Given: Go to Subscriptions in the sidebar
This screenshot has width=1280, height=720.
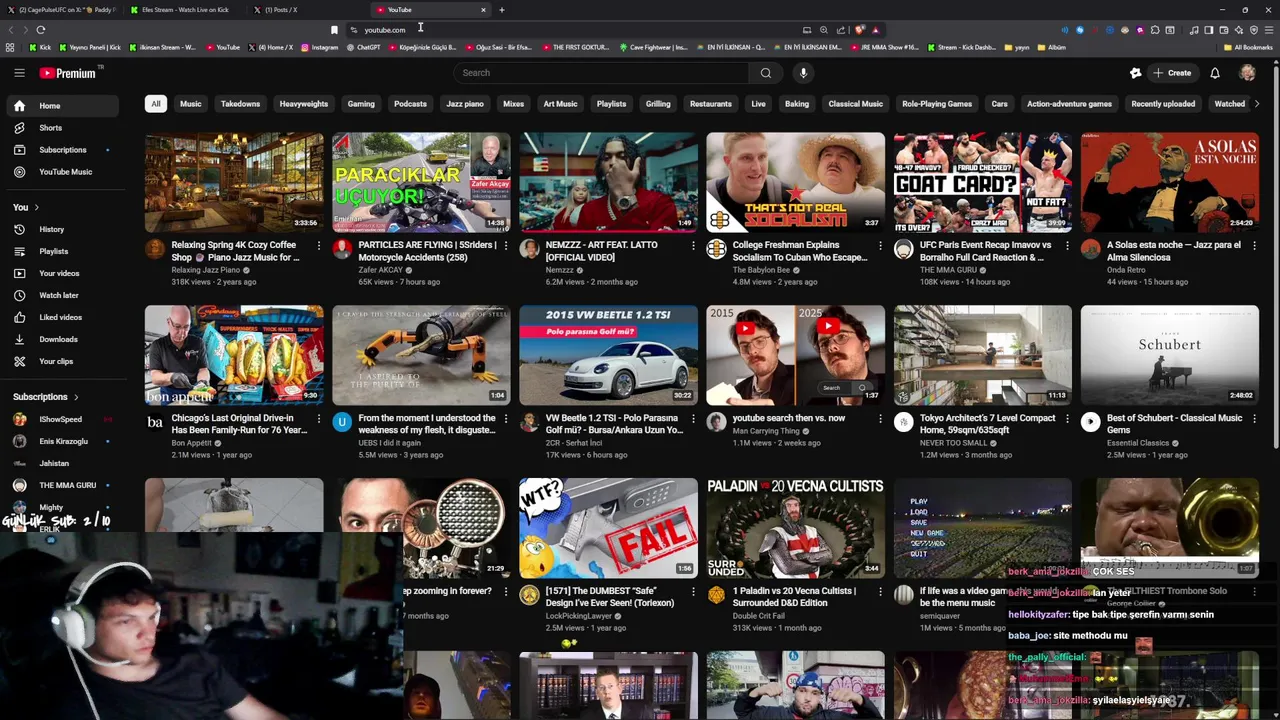Looking at the screenshot, I should click(62, 150).
